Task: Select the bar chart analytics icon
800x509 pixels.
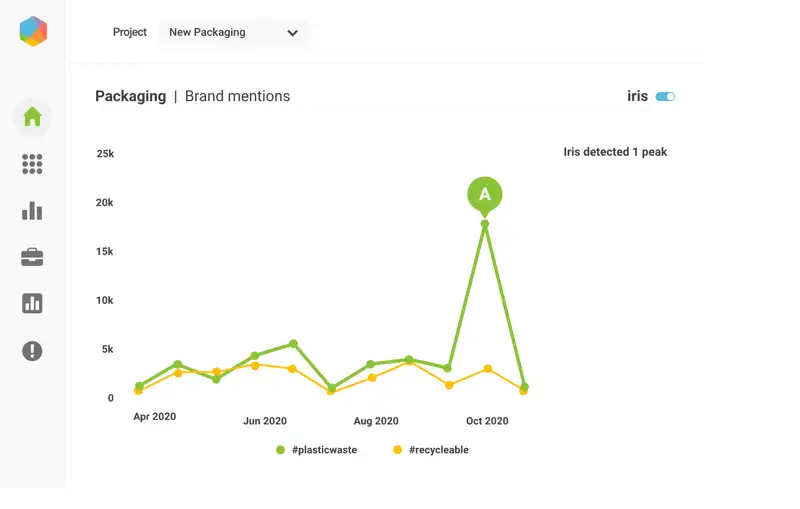Action: pyautogui.click(x=32, y=211)
